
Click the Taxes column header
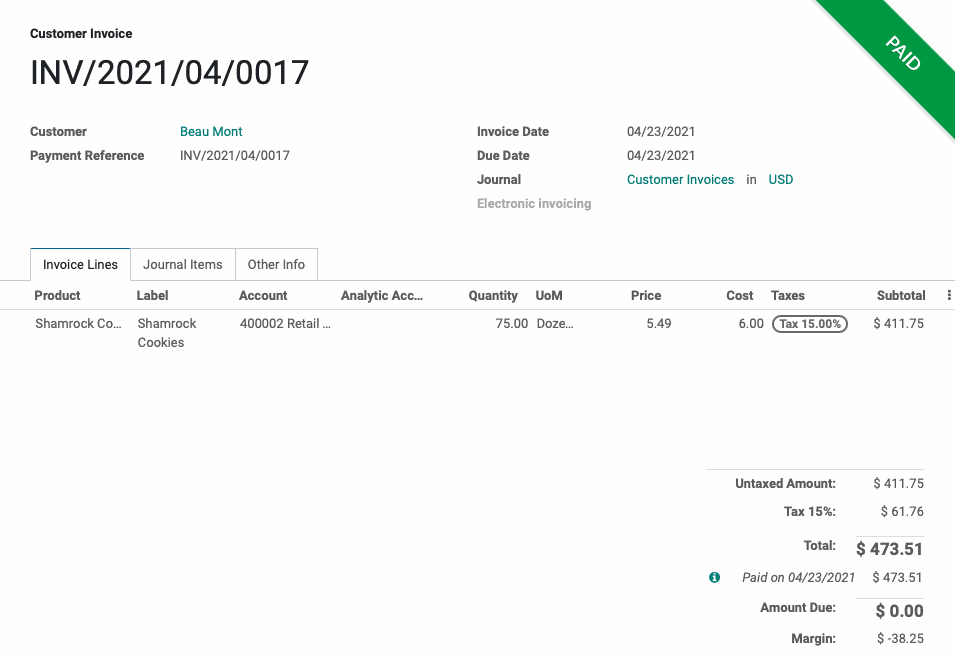(x=788, y=295)
